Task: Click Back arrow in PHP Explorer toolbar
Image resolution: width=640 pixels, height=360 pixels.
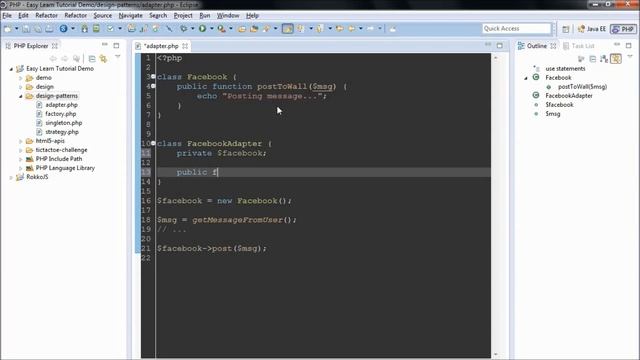Action: pos(53,59)
